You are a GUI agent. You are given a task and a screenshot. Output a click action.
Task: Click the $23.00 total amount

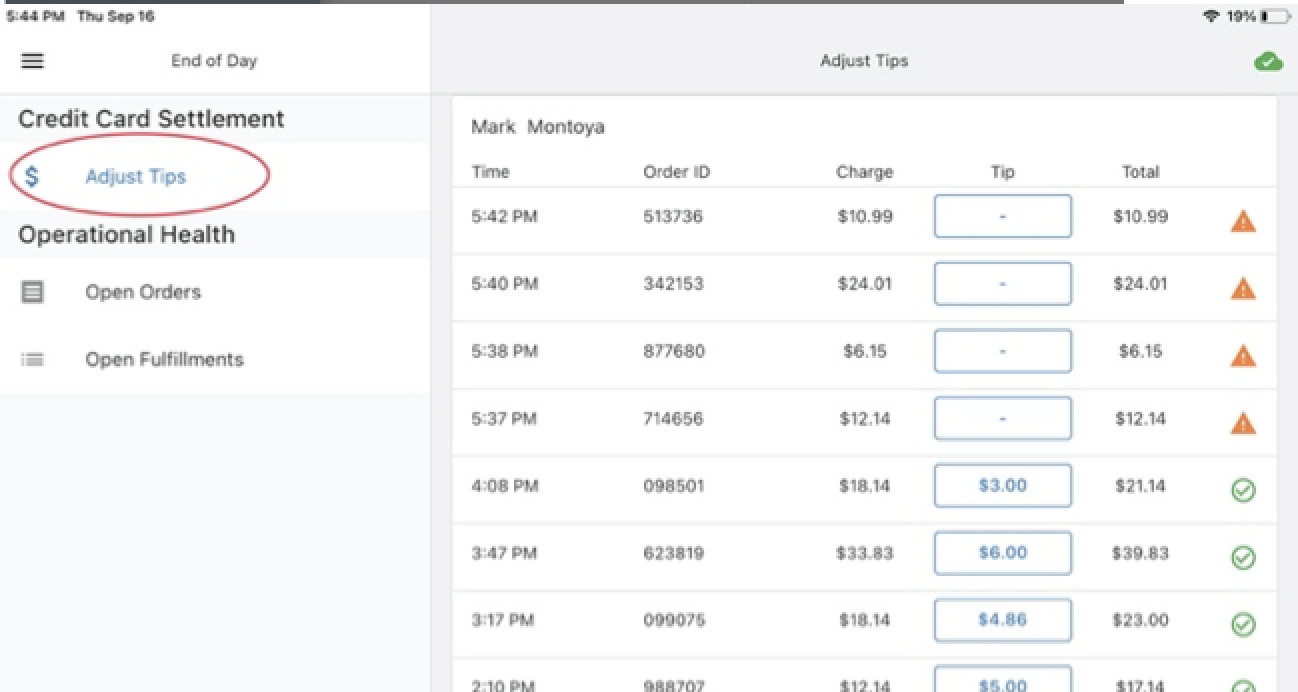[x=1140, y=620]
